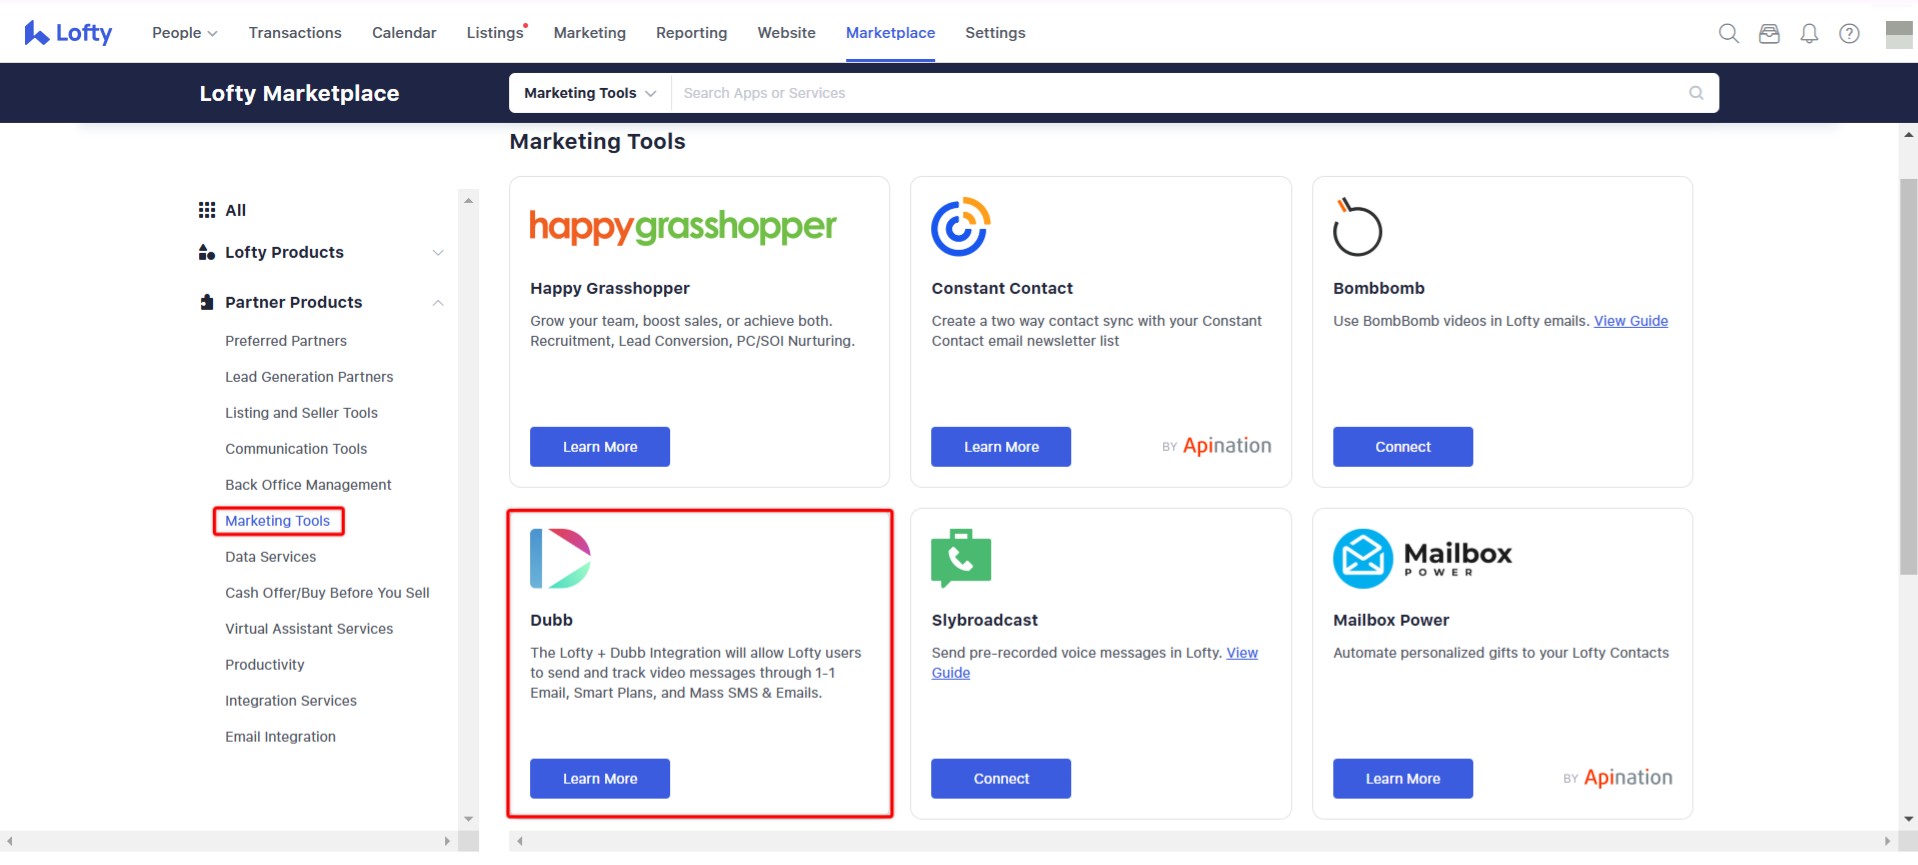1918x865 pixels.
Task: Expand the Lofty Products section
Action: 437,253
